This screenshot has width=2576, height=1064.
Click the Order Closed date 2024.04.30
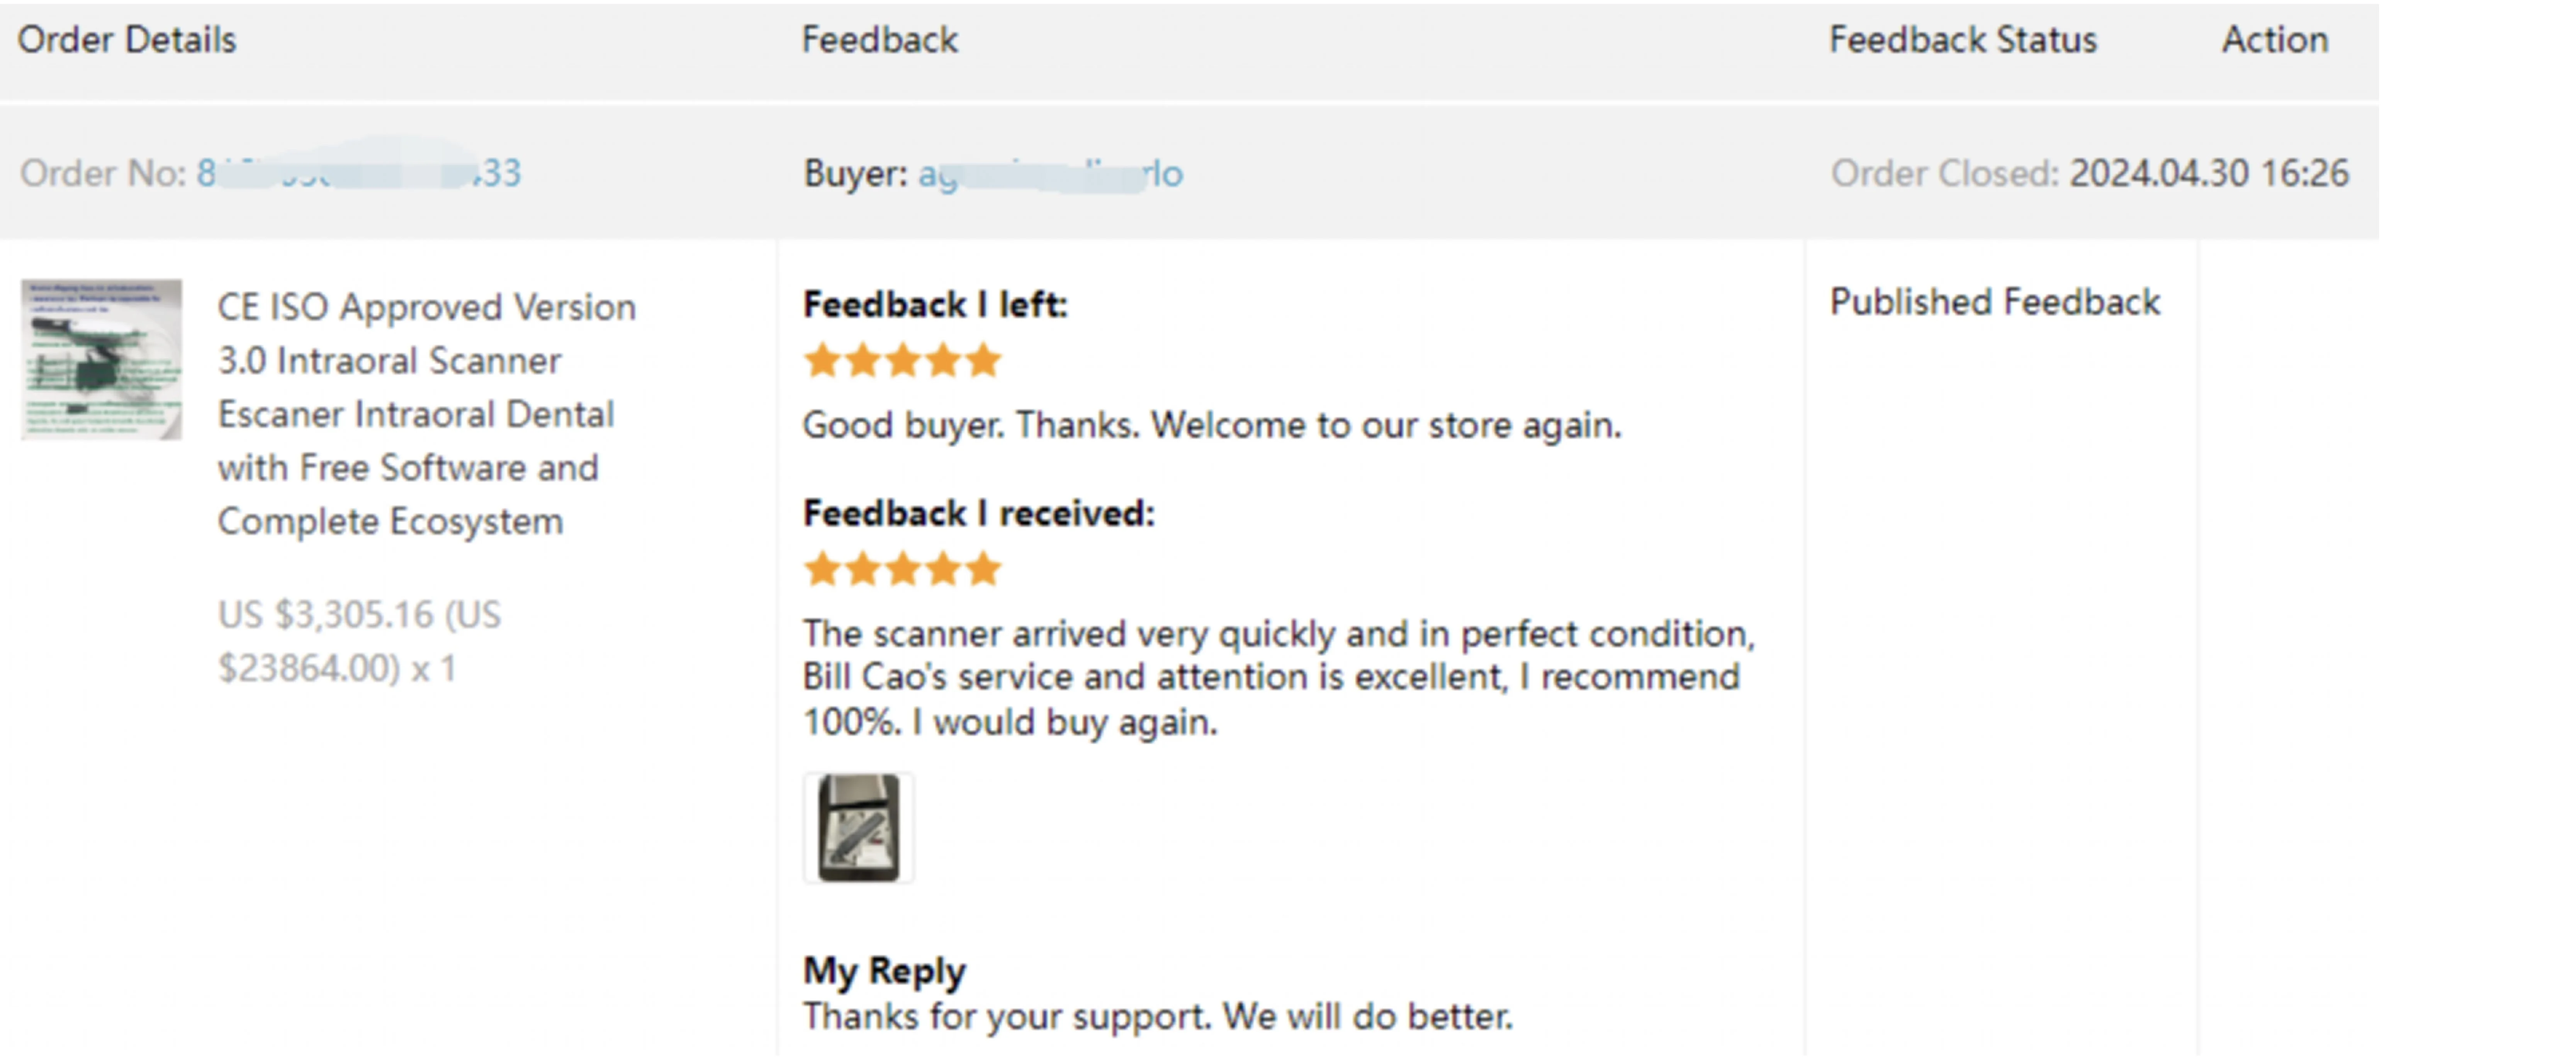point(2159,173)
